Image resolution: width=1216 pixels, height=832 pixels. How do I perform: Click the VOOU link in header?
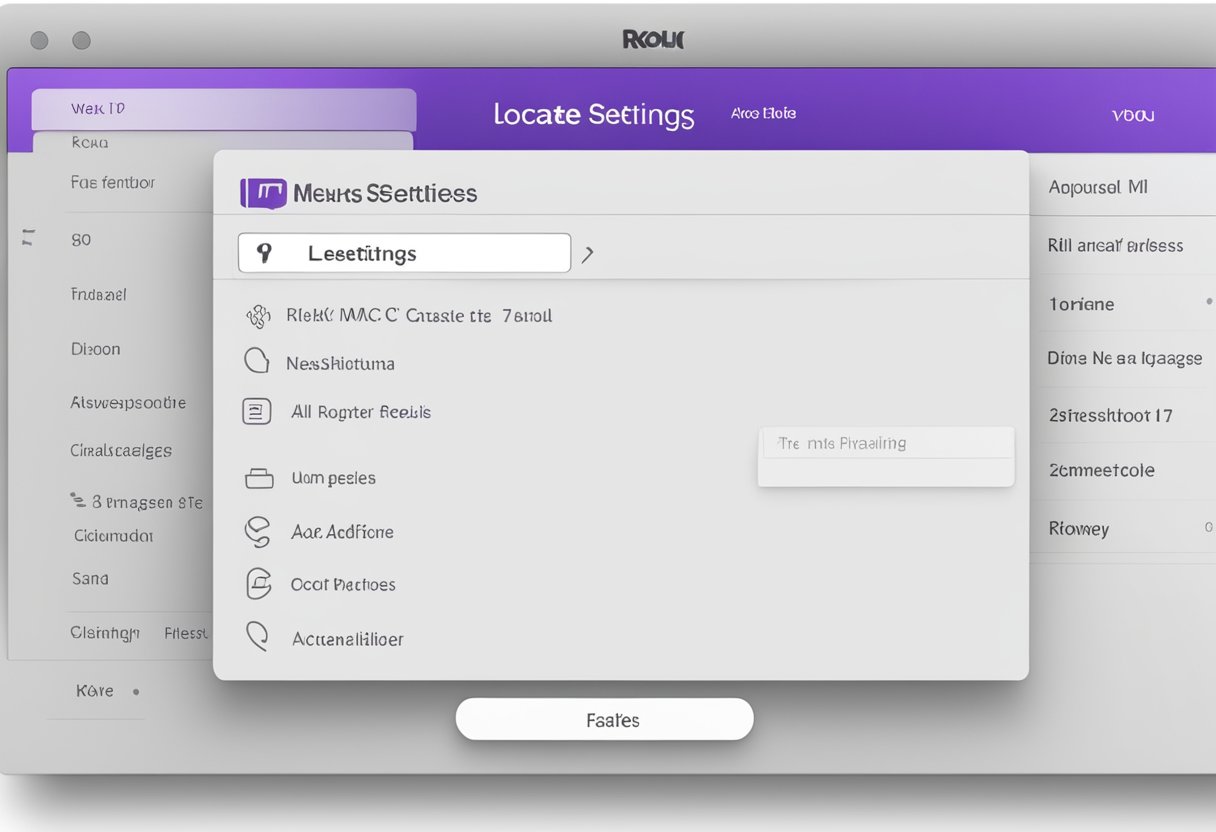pos(1132,115)
